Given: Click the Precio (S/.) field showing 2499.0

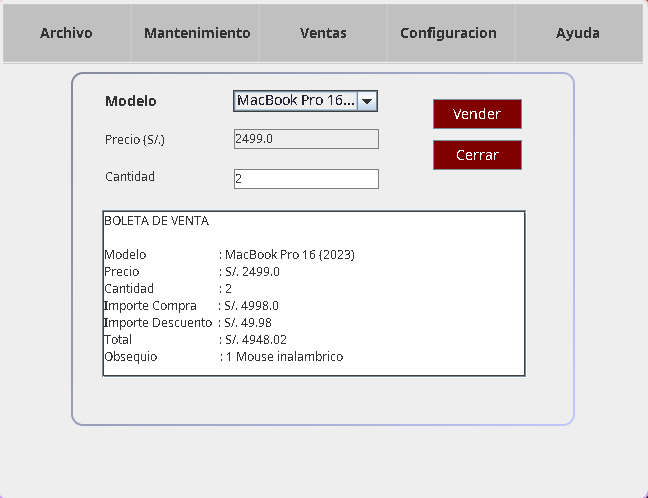Looking at the screenshot, I should (306, 139).
